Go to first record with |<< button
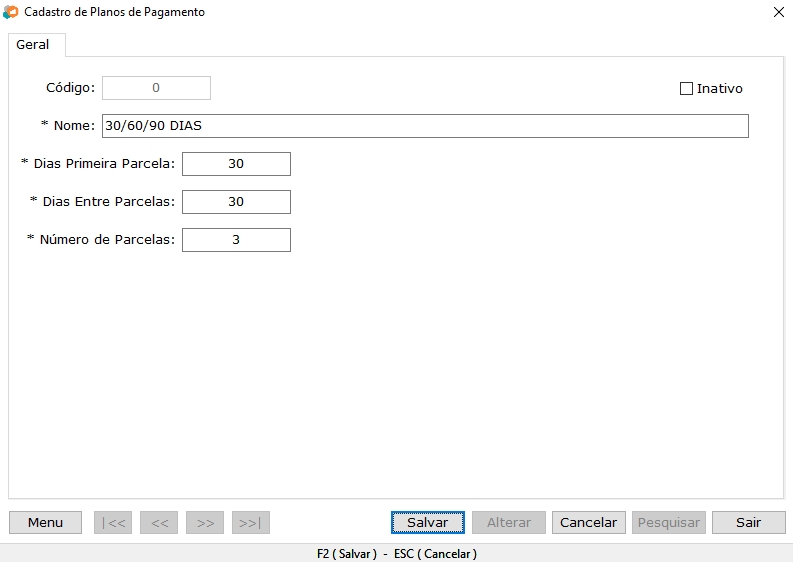793x562 pixels. [113, 523]
